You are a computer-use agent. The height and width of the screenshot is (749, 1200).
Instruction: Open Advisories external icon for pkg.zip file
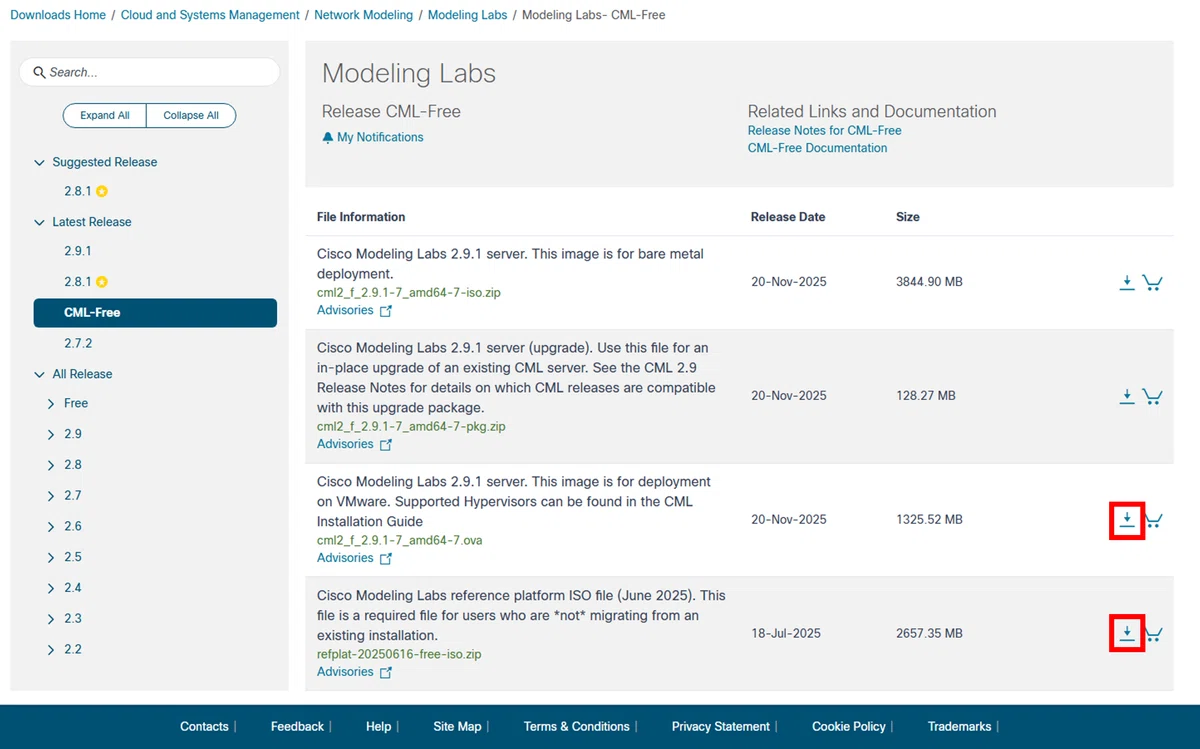point(386,445)
